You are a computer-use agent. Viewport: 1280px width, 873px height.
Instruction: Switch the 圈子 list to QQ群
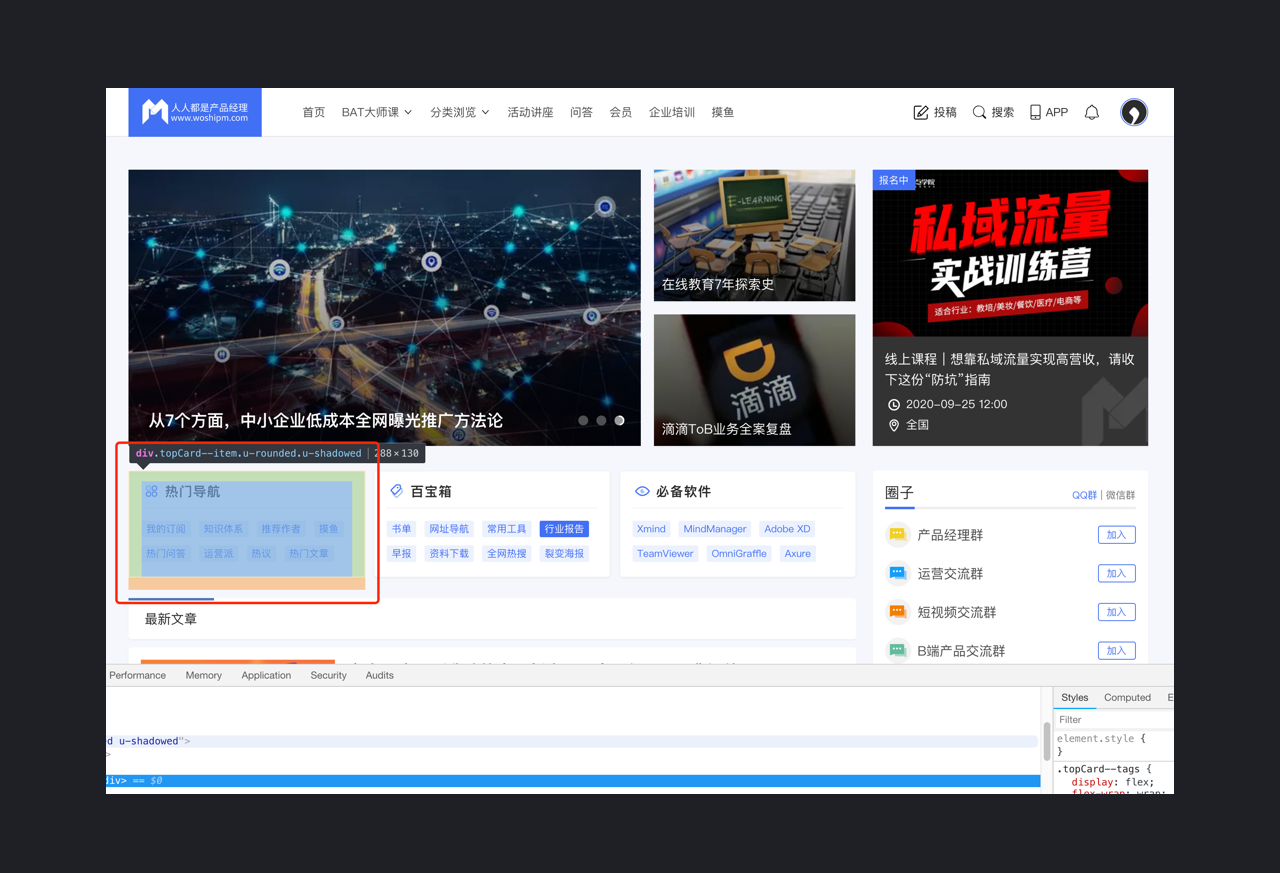1084,495
